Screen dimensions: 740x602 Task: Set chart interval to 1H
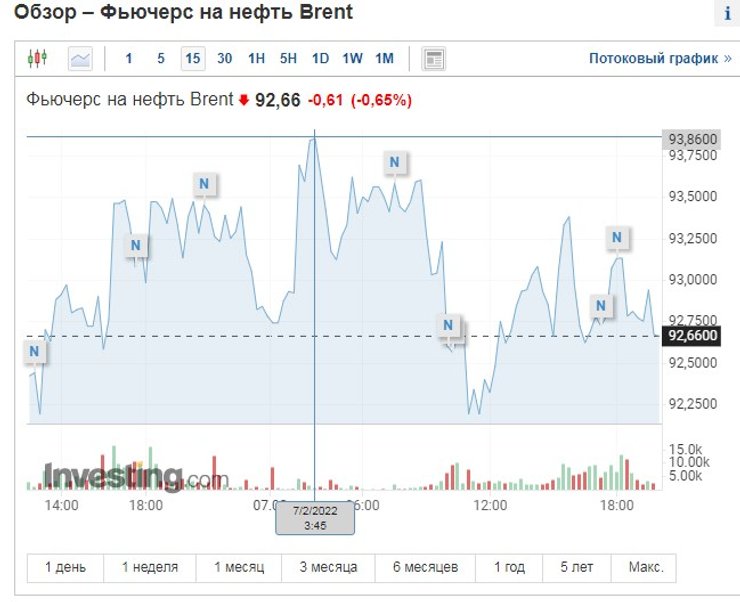[256, 58]
